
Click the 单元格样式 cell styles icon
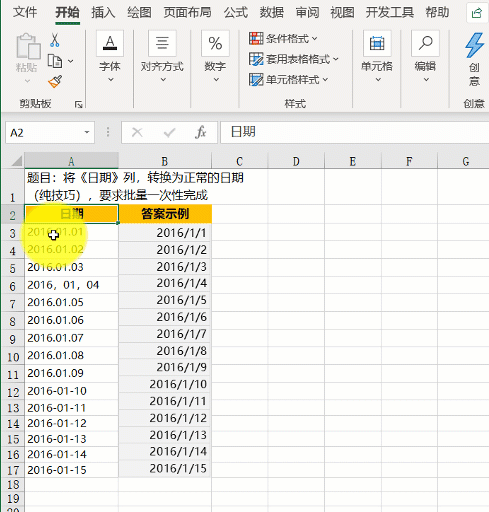pos(256,80)
